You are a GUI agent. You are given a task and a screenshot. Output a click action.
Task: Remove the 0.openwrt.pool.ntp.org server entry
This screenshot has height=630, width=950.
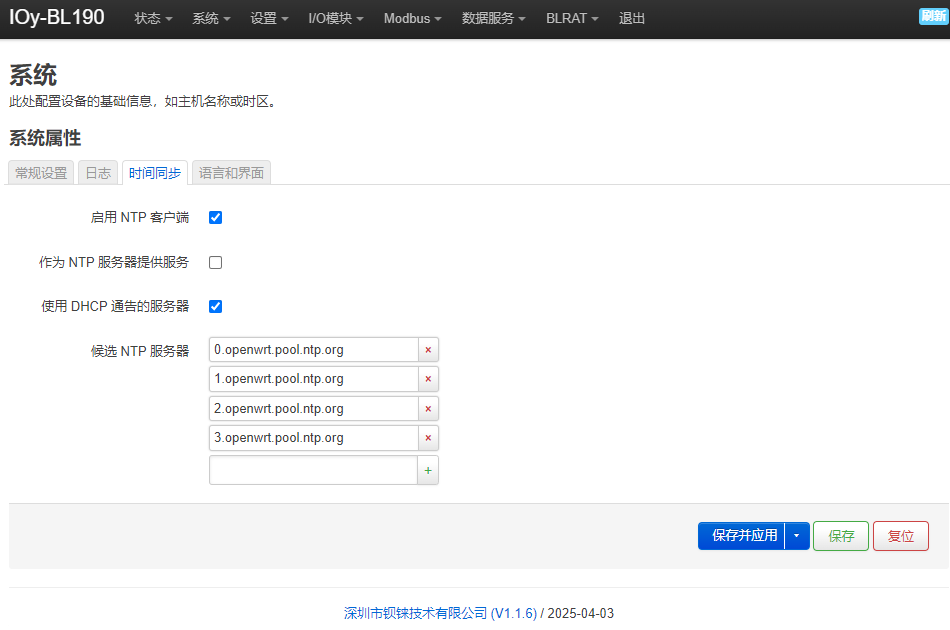click(x=428, y=350)
